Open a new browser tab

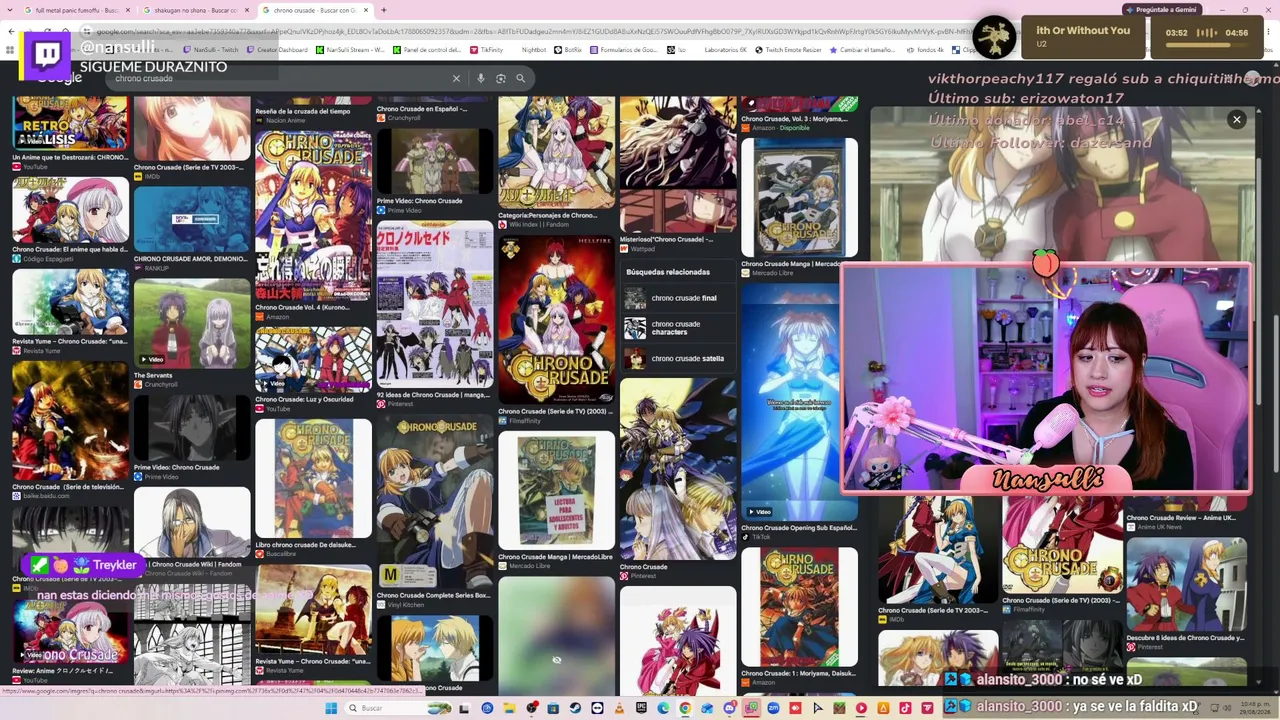pyautogui.click(x=383, y=10)
